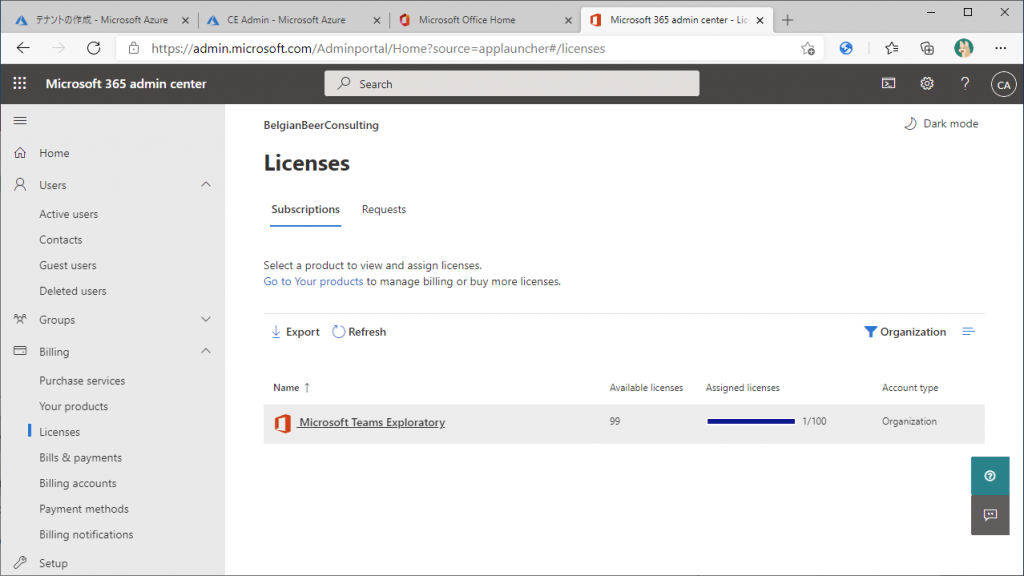Click the Assigned licenses column header
1024x576 pixels.
pyautogui.click(x=743, y=387)
